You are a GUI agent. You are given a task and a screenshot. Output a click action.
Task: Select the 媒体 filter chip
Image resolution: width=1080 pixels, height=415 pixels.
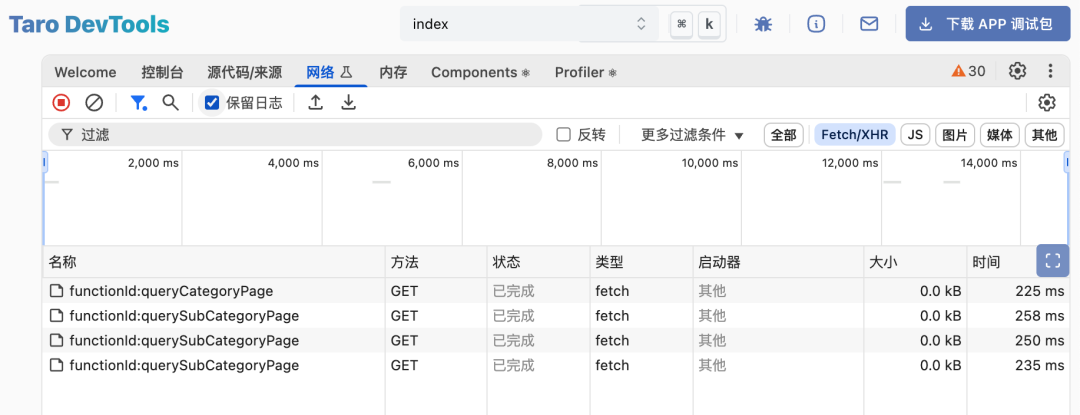coord(1000,135)
